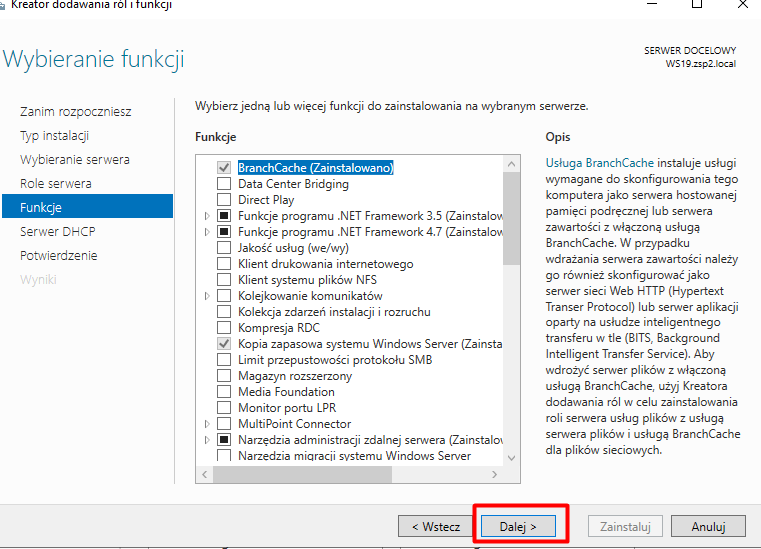Toggle Monitor portu LPR checkbox
This screenshot has width=761, height=549.
(224, 408)
